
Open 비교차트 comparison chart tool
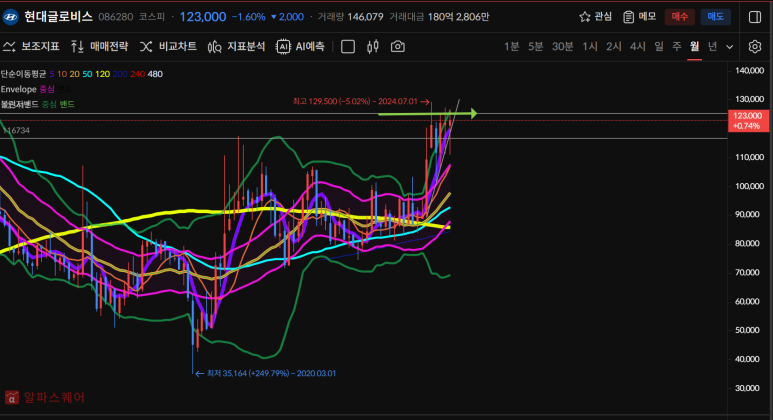click(x=168, y=46)
